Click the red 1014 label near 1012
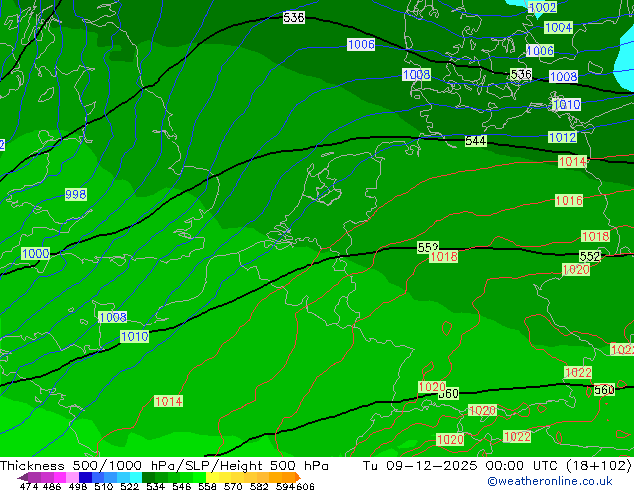Viewport: 634px width, 490px height. 572,162
